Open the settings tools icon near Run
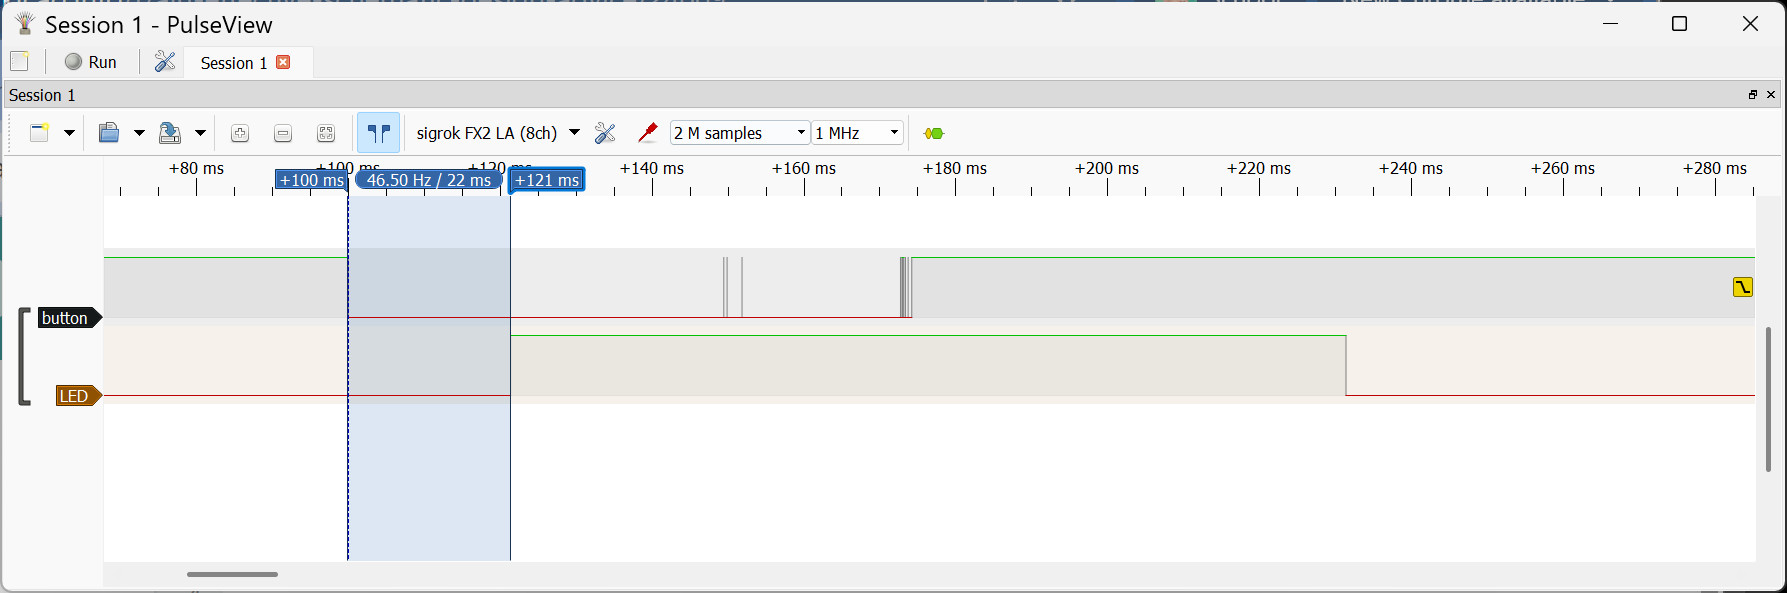Image resolution: width=1787 pixels, height=593 pixels. pos(165,62)
